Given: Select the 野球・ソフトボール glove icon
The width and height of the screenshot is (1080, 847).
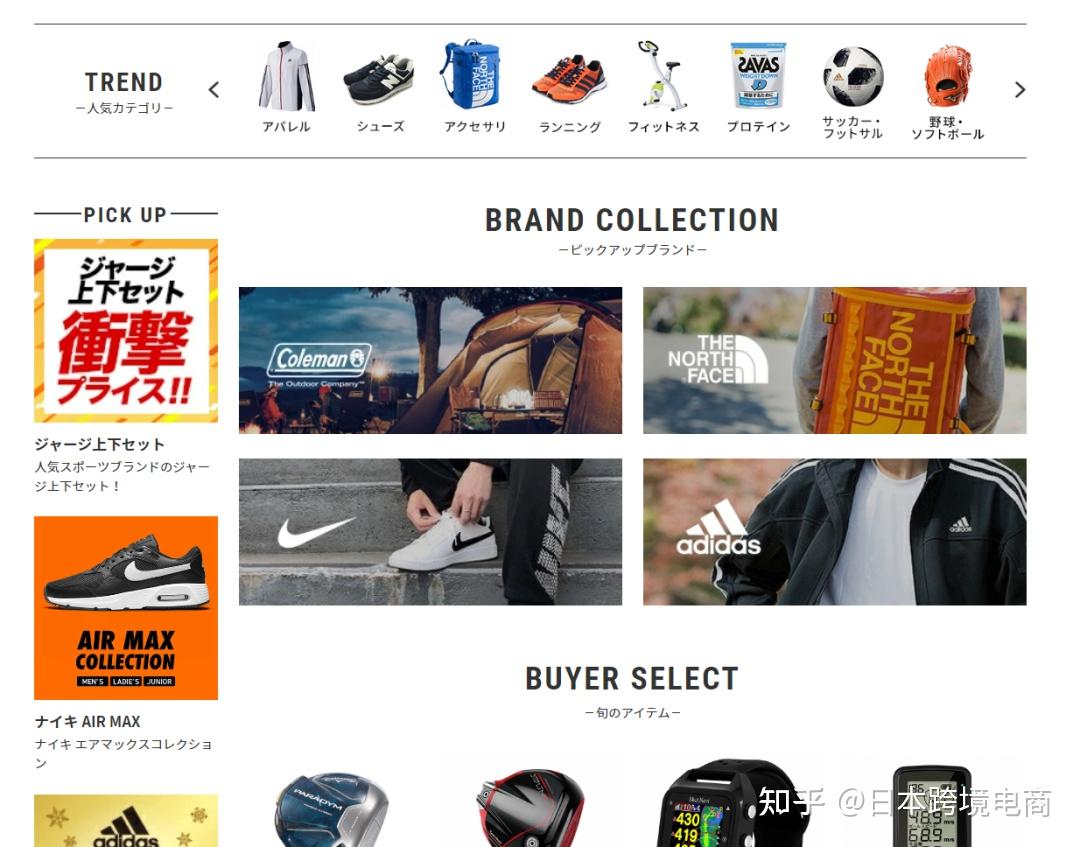Looking at the screenshot, I should click(948, 76).
